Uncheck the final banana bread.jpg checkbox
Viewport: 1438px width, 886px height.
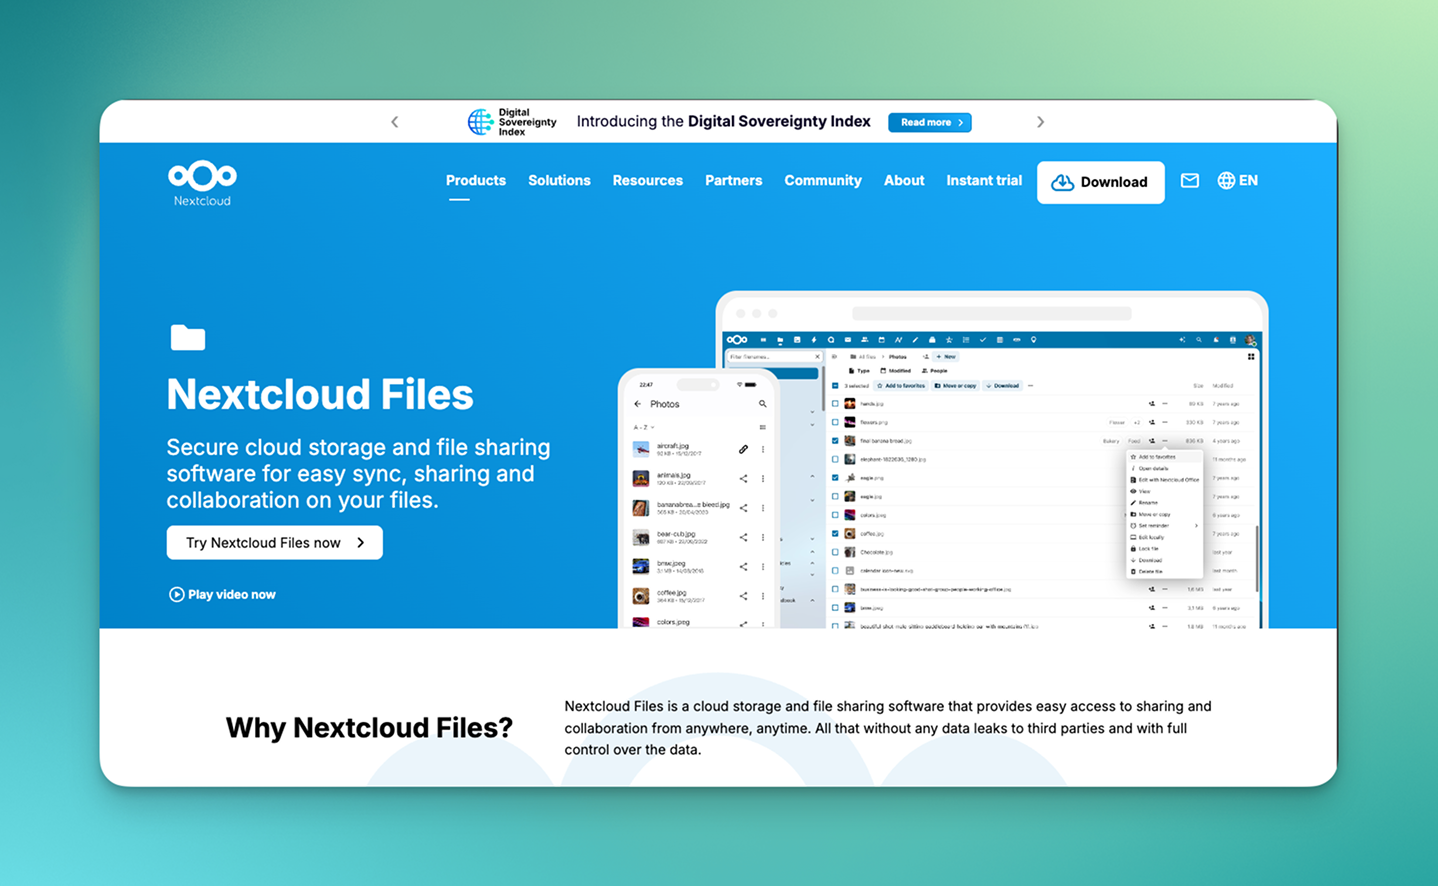click(835, 441)
